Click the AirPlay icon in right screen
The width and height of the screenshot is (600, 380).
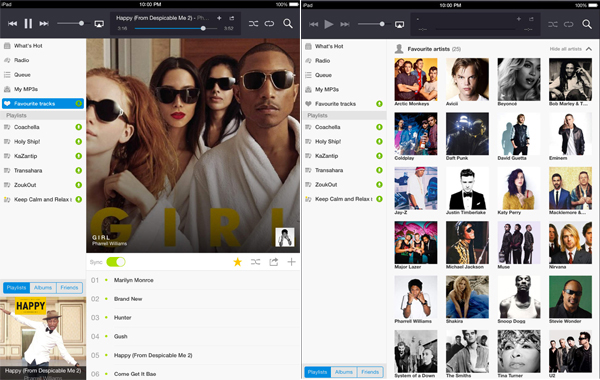(x=399, y=24)
